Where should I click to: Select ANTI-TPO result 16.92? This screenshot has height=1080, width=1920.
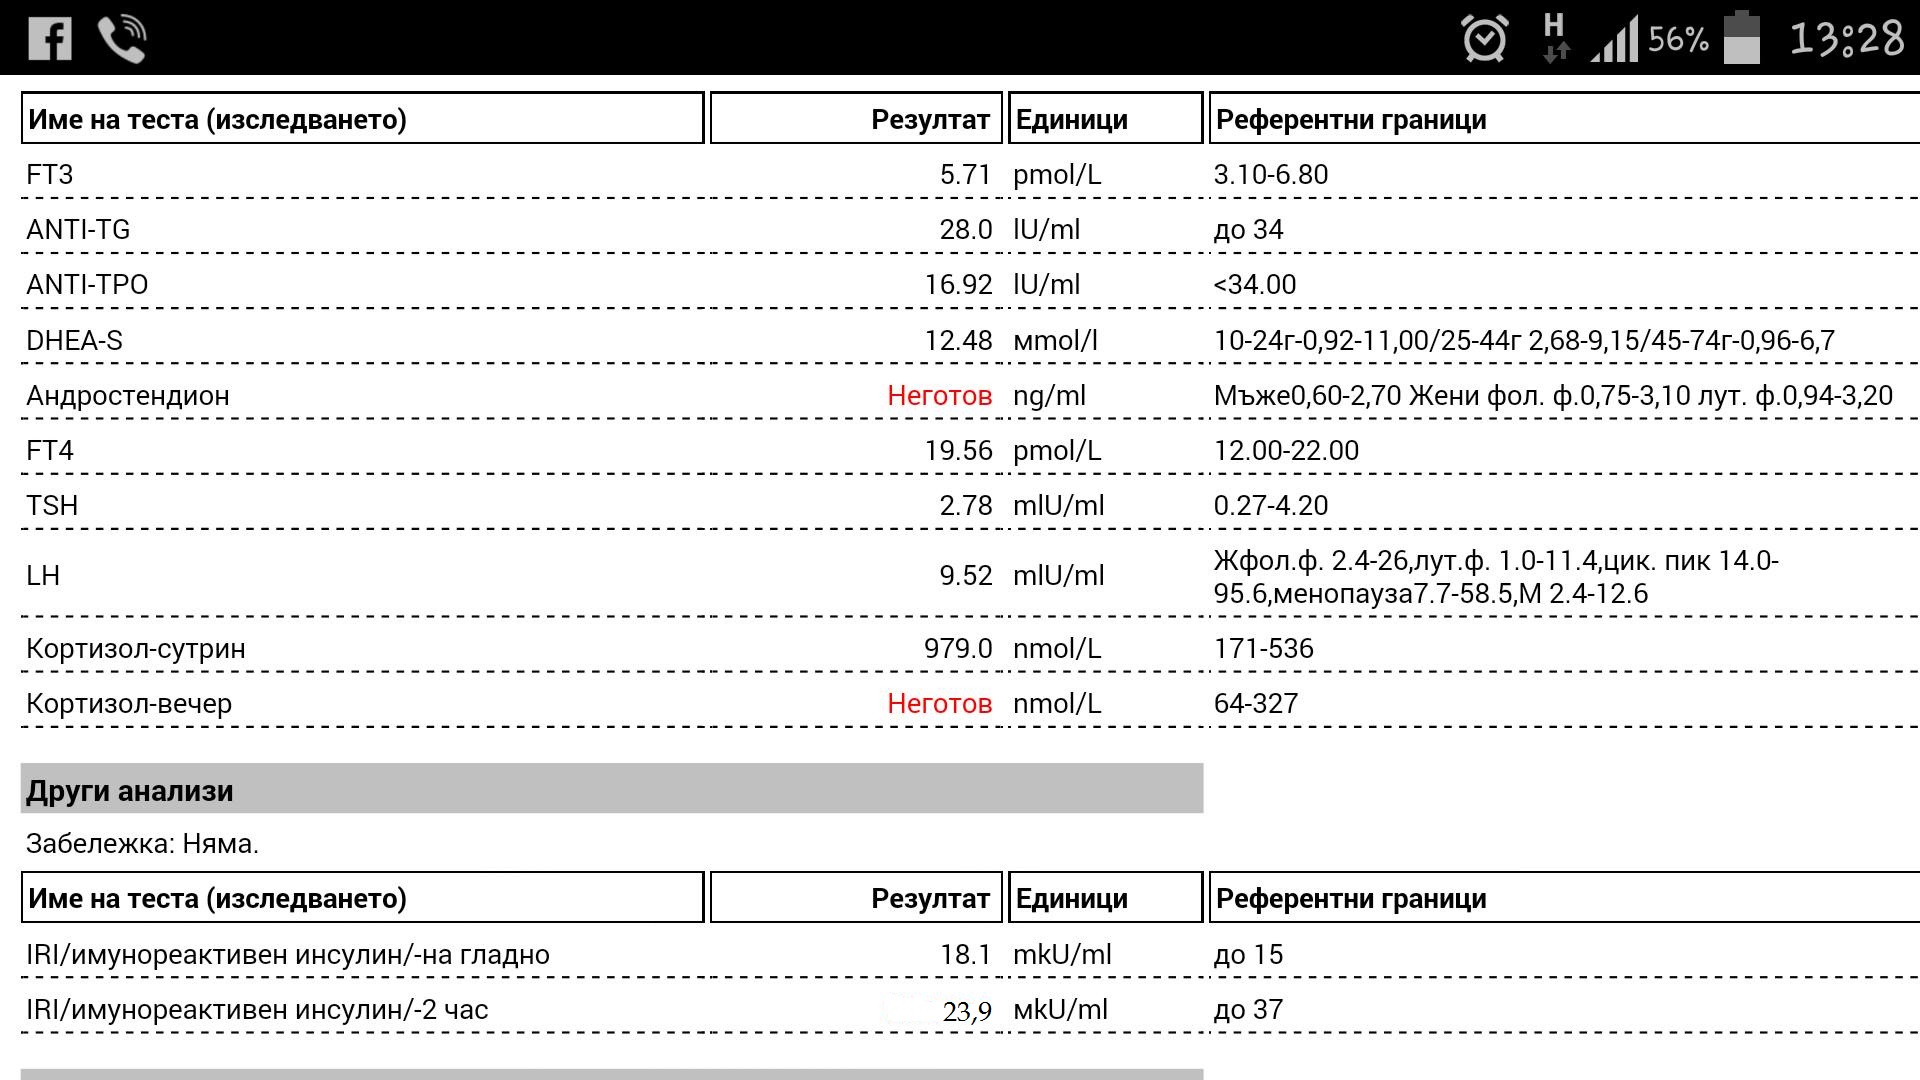(958, 285)
